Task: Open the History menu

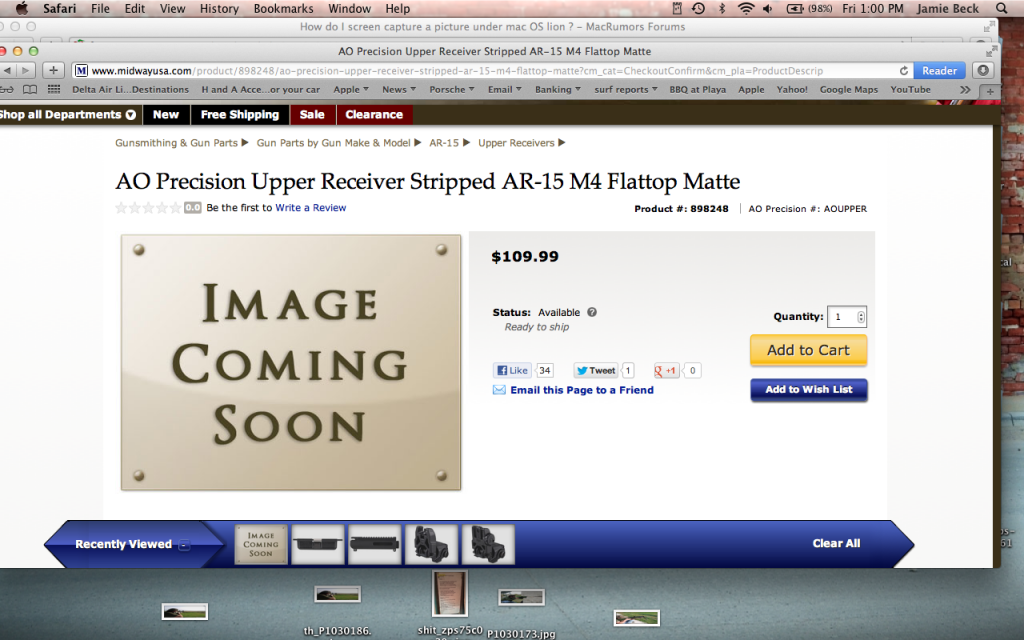Action: pyautogui.click(x=219, y=8)
